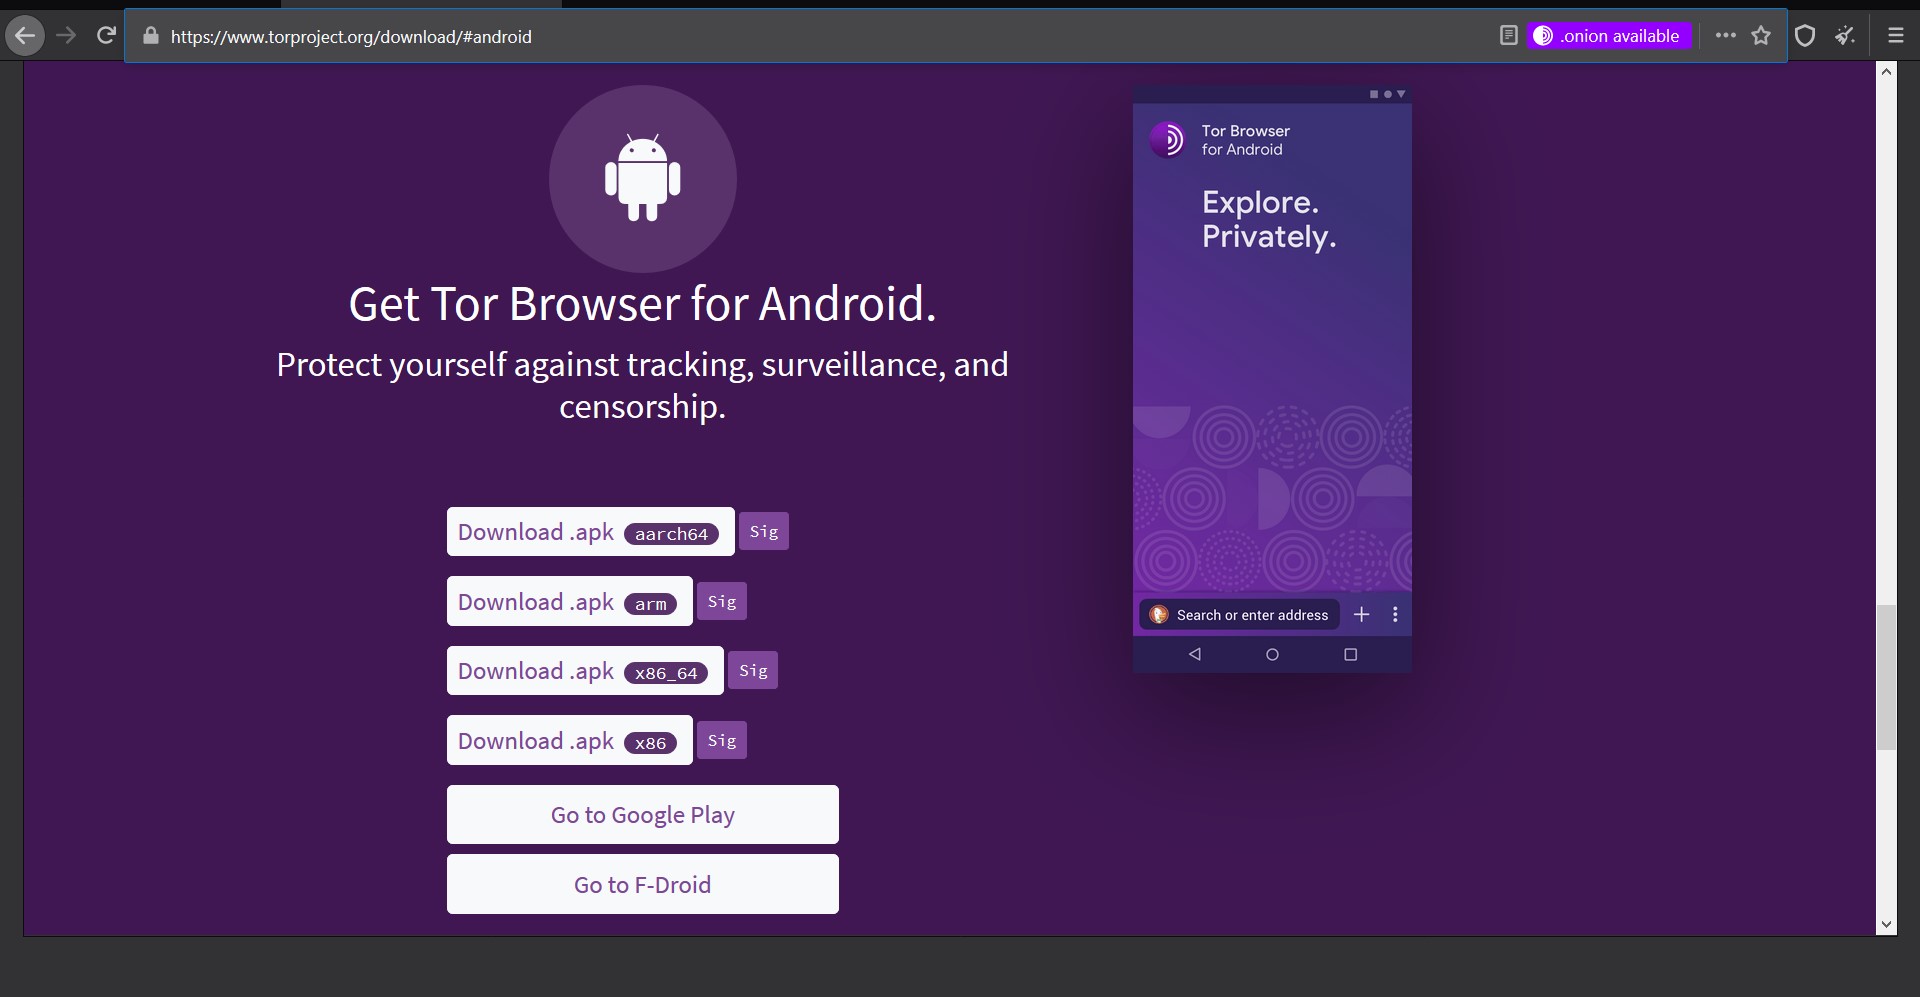
Task: Go to Google Play
Action: tap(643, 815)
